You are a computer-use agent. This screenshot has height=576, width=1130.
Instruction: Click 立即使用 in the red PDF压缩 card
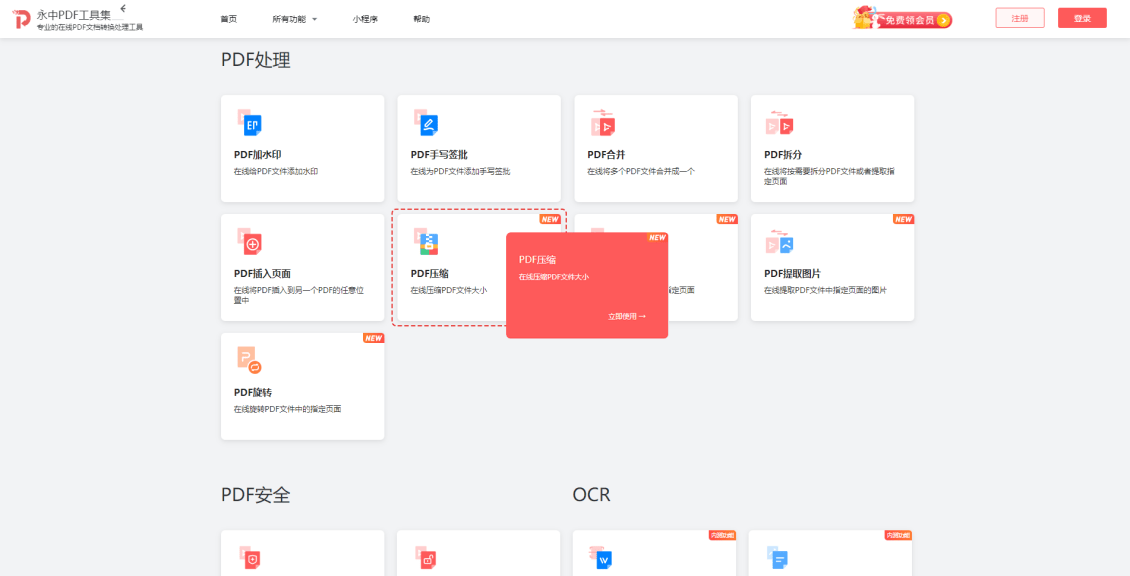627,316
